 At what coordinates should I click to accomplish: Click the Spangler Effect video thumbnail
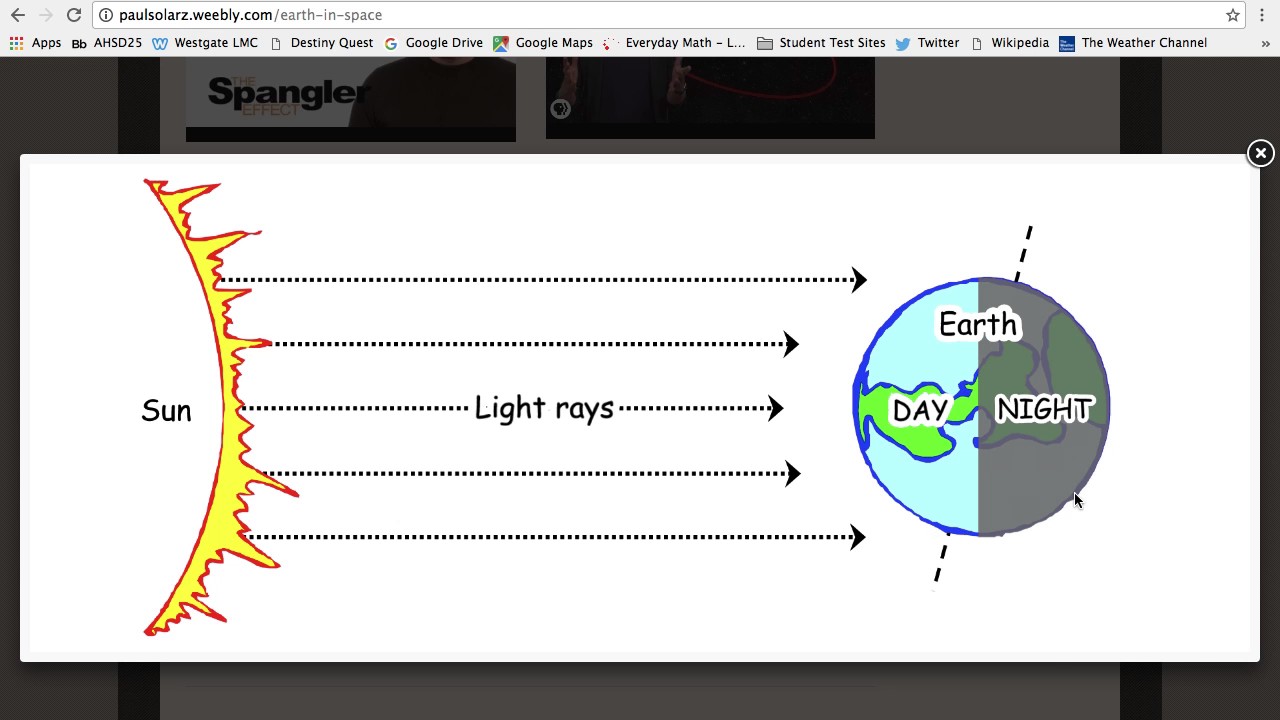tap(351, 99)
